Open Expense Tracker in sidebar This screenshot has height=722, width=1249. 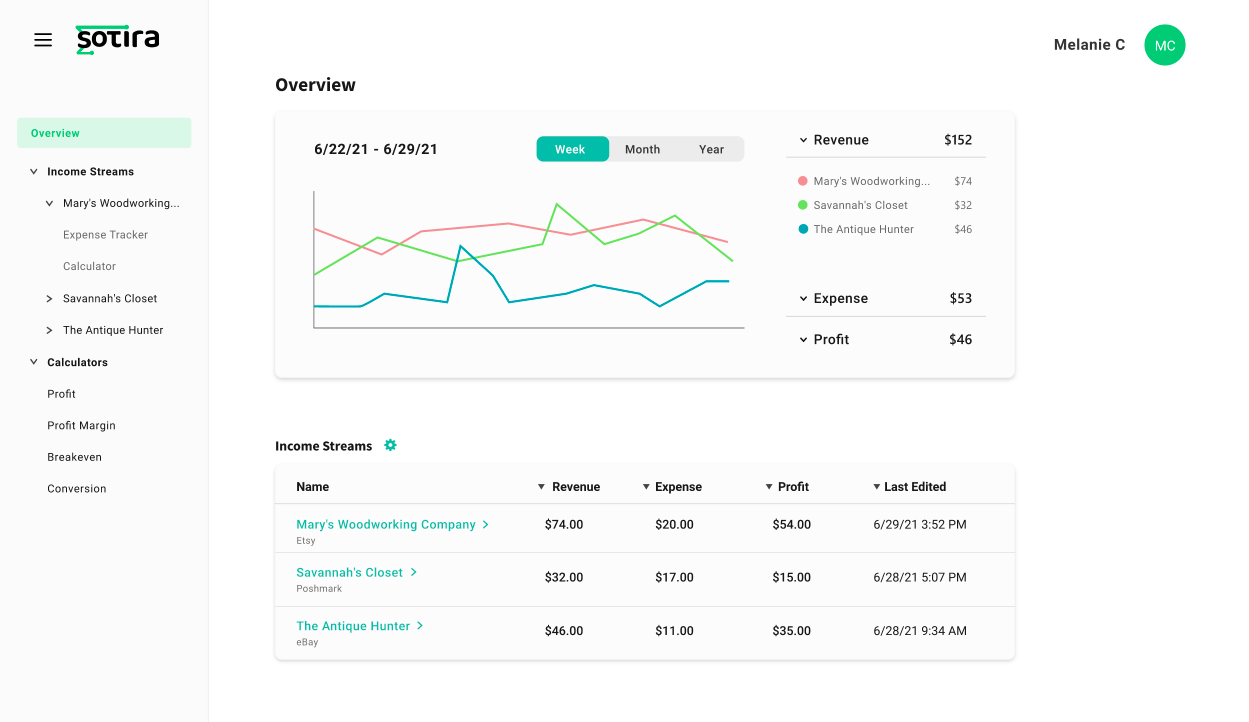(x=105, y=235)
